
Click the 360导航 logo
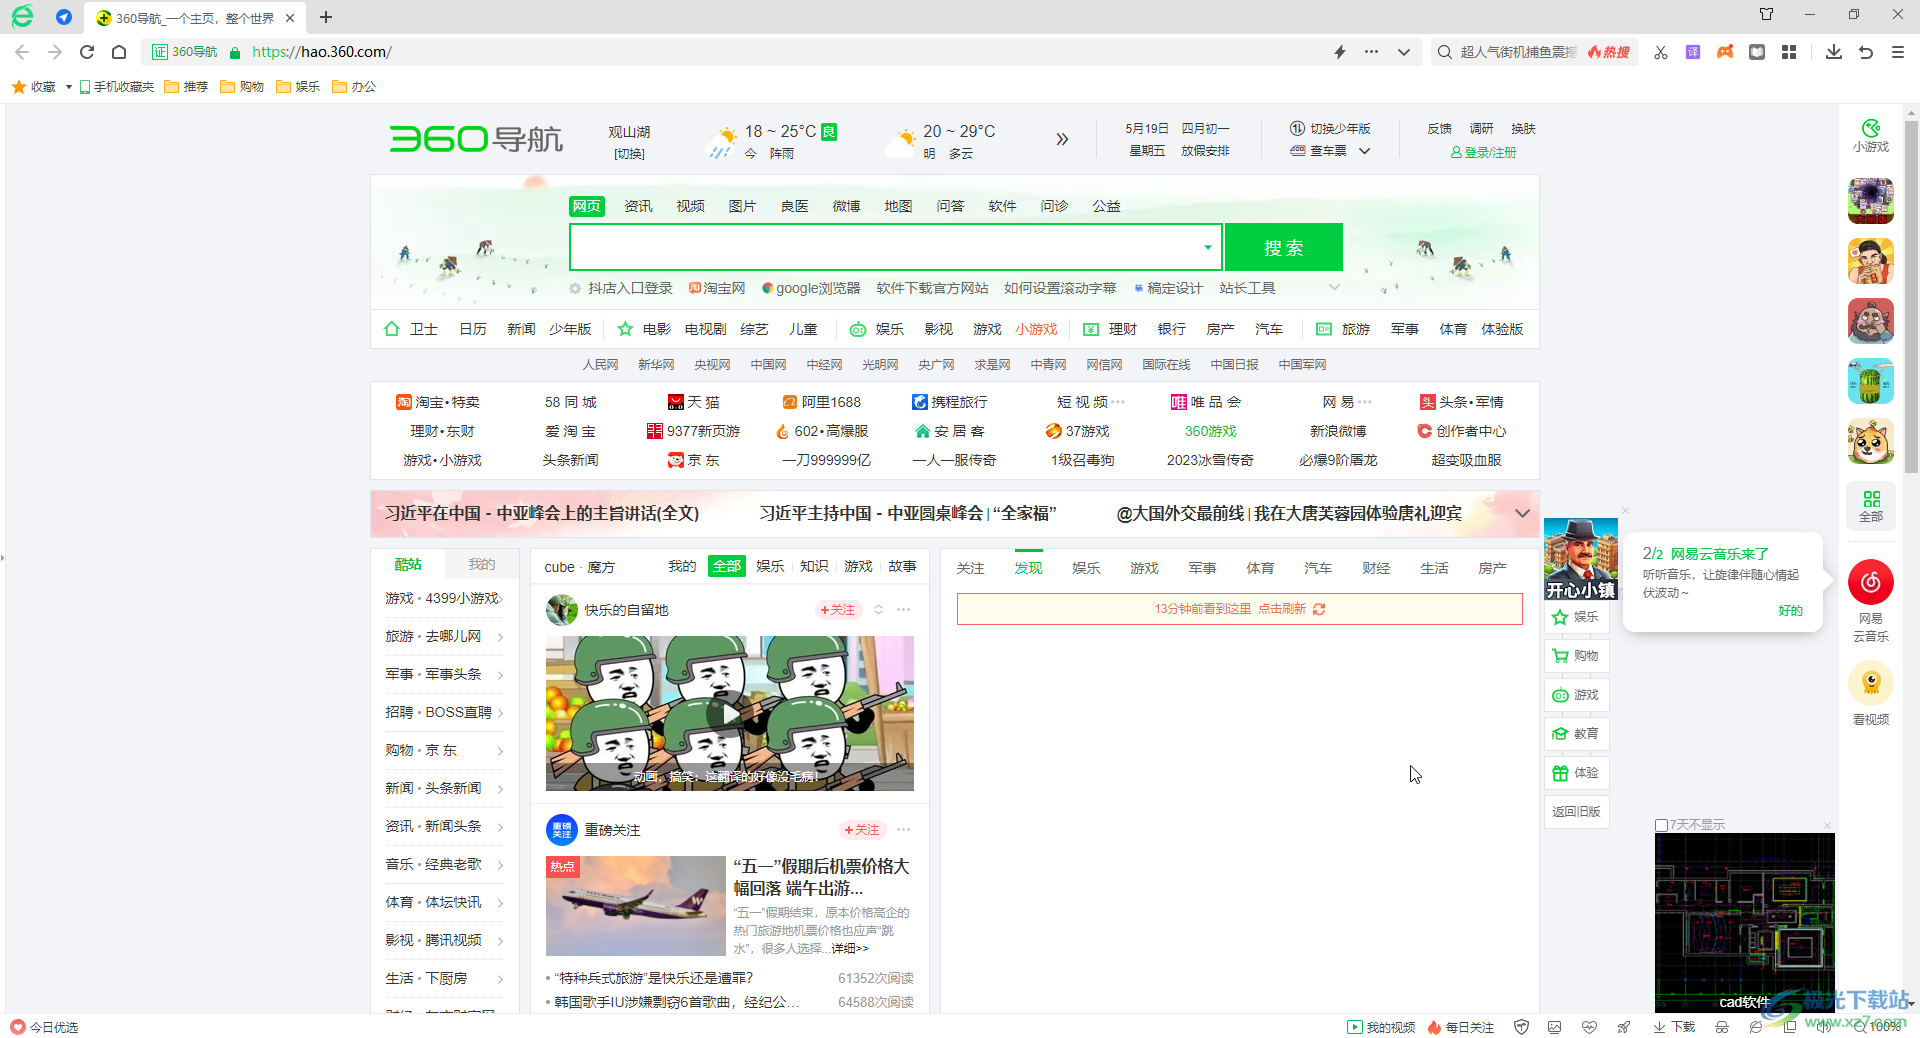[476, 138]
